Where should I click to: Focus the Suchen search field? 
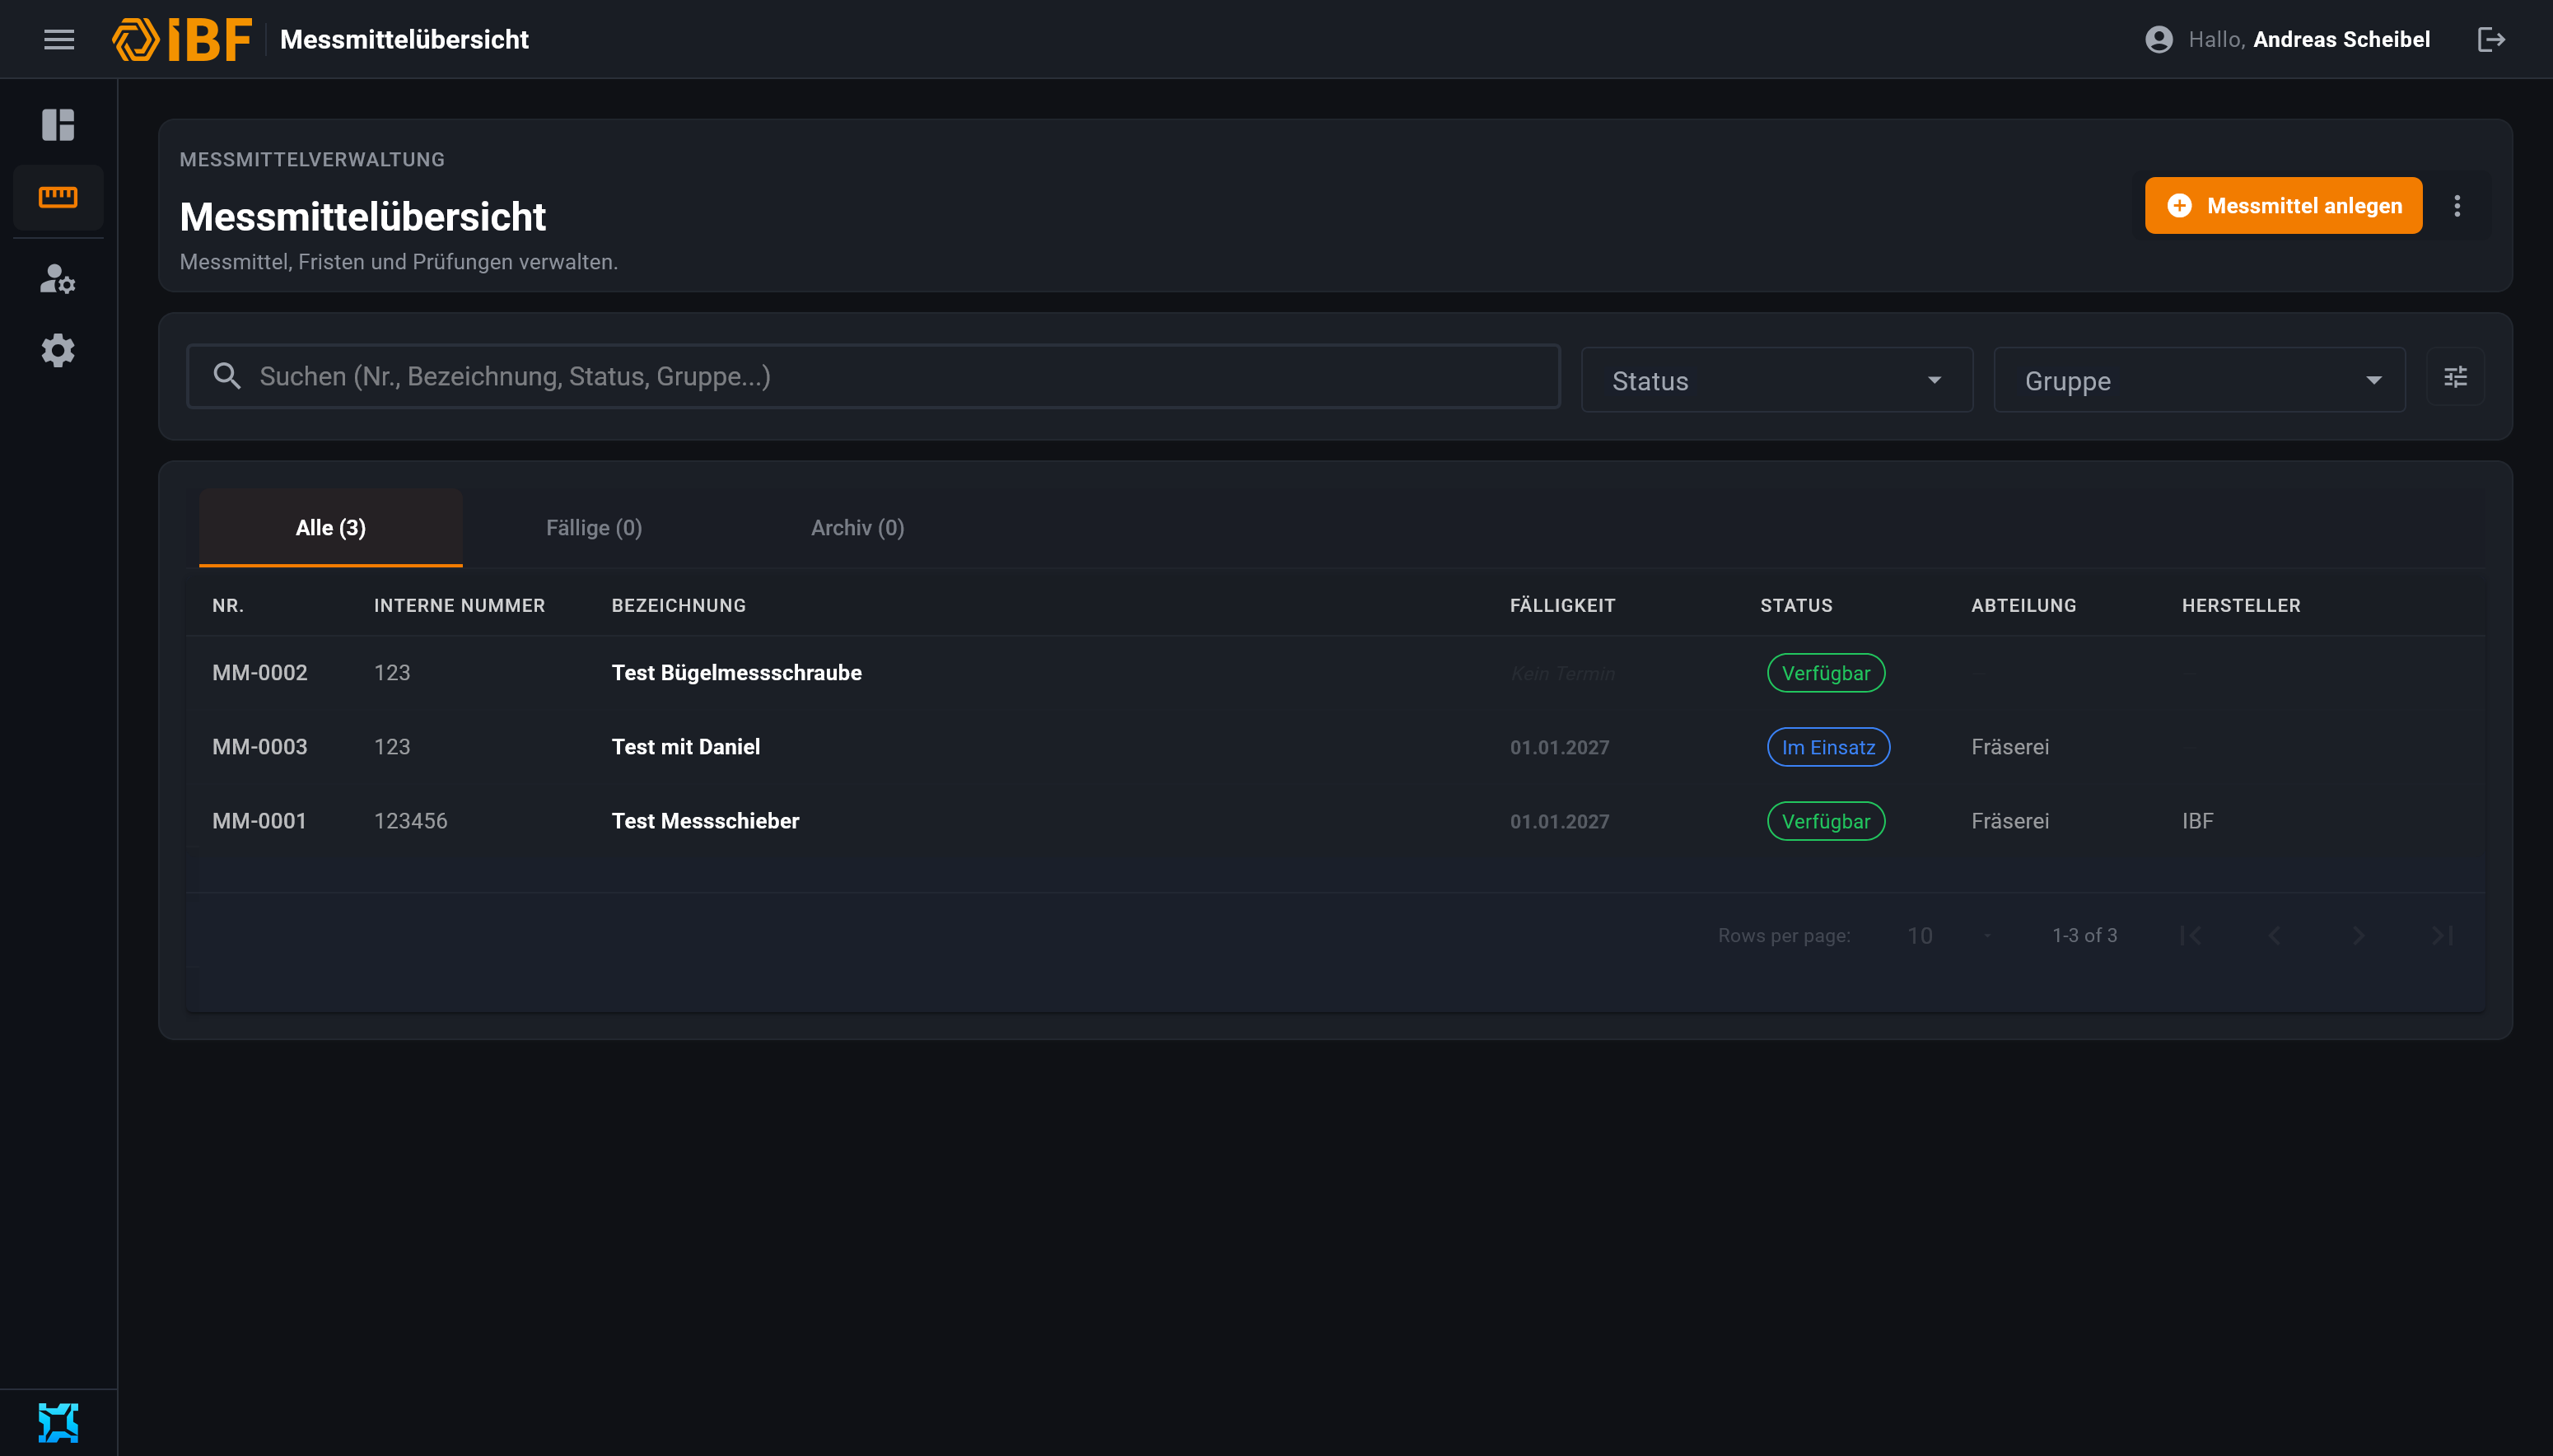[x=873, y=376]
